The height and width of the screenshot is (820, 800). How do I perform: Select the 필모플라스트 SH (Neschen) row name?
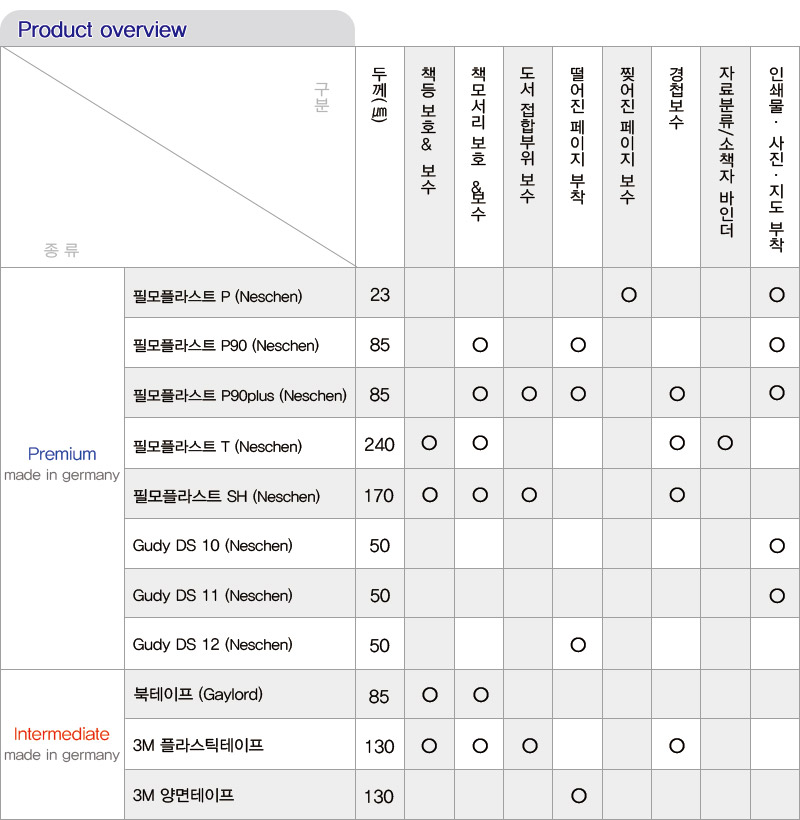pos(226,496)
